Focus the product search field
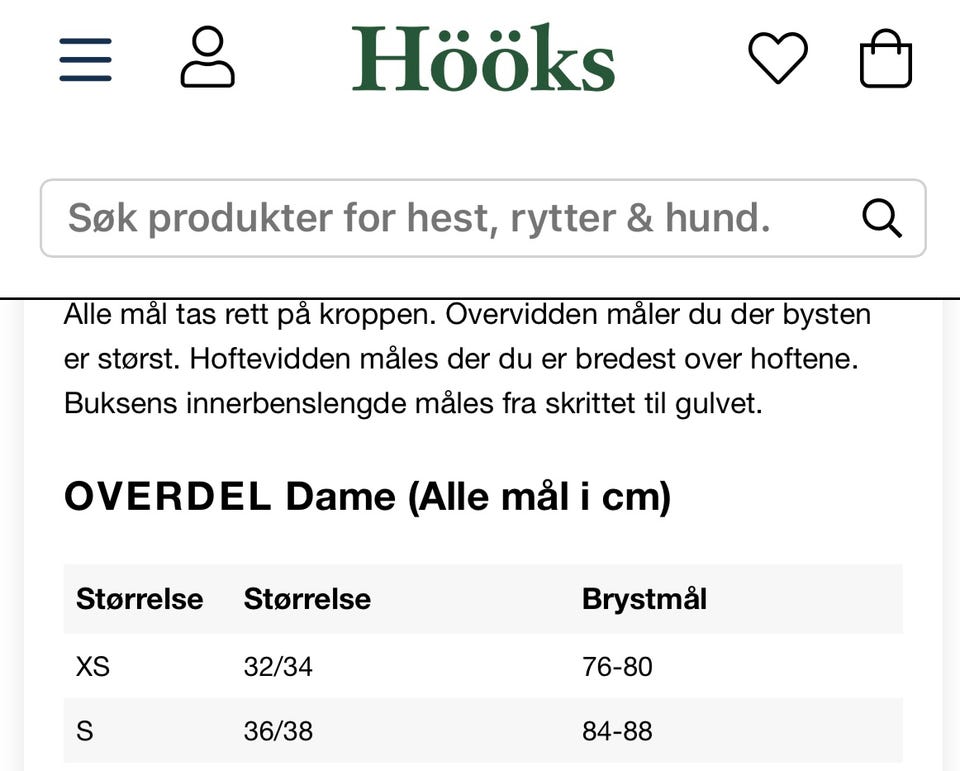Screen dimensions: 960x771 pyautogui.click(x=450, y=218)
